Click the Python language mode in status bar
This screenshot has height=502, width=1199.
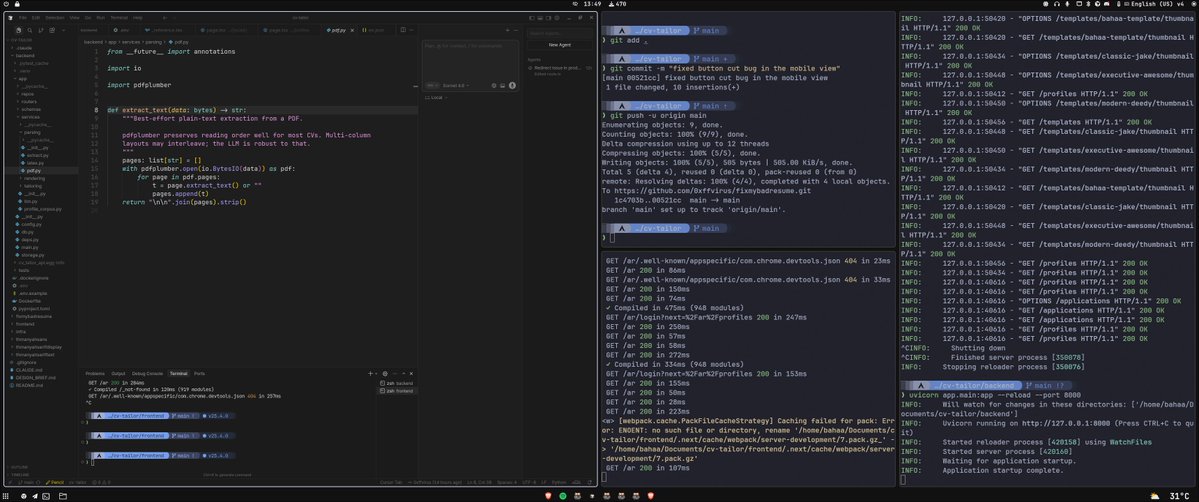[x=558, y=482]
